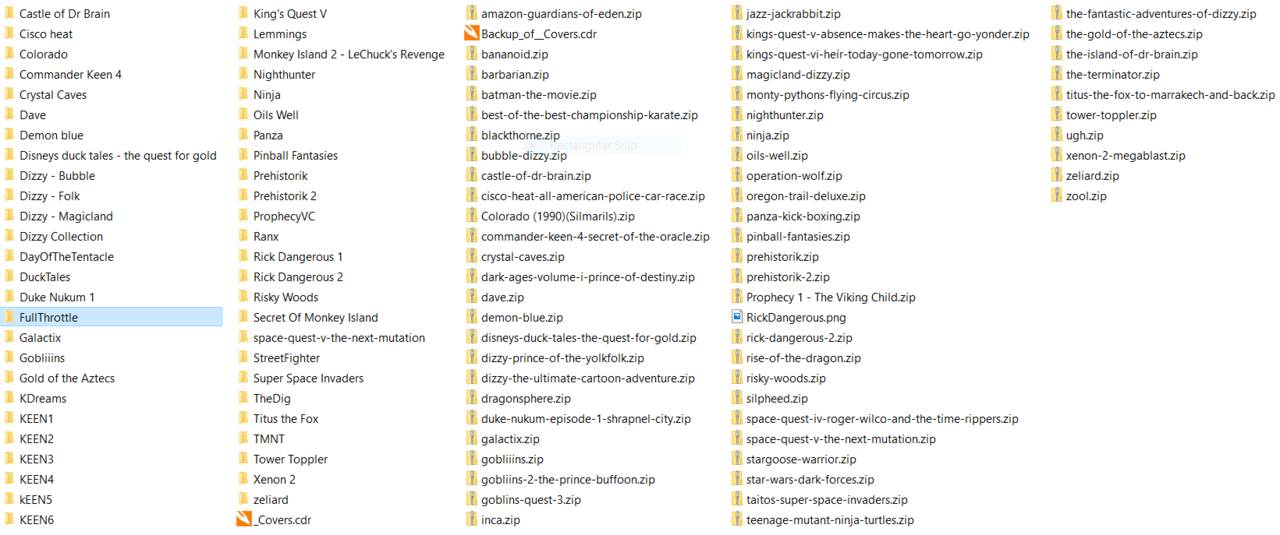Click the CorelDRAW icon of _Covers.cdr
The height and width of the screenshot is (535, 1280).
click(243, 520)
